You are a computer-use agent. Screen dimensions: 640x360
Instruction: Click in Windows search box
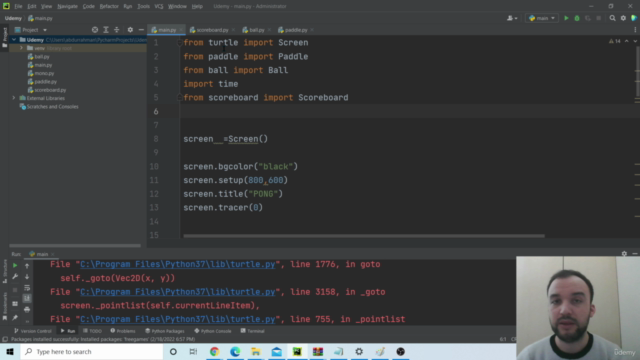pyautogui.click(x=92, y=351)
